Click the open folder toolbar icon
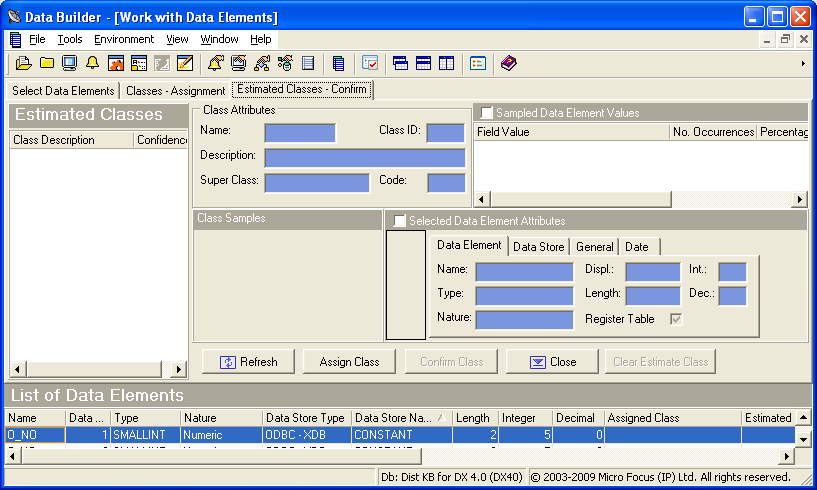This screenshot has width=817, height=490. point(24,63)
